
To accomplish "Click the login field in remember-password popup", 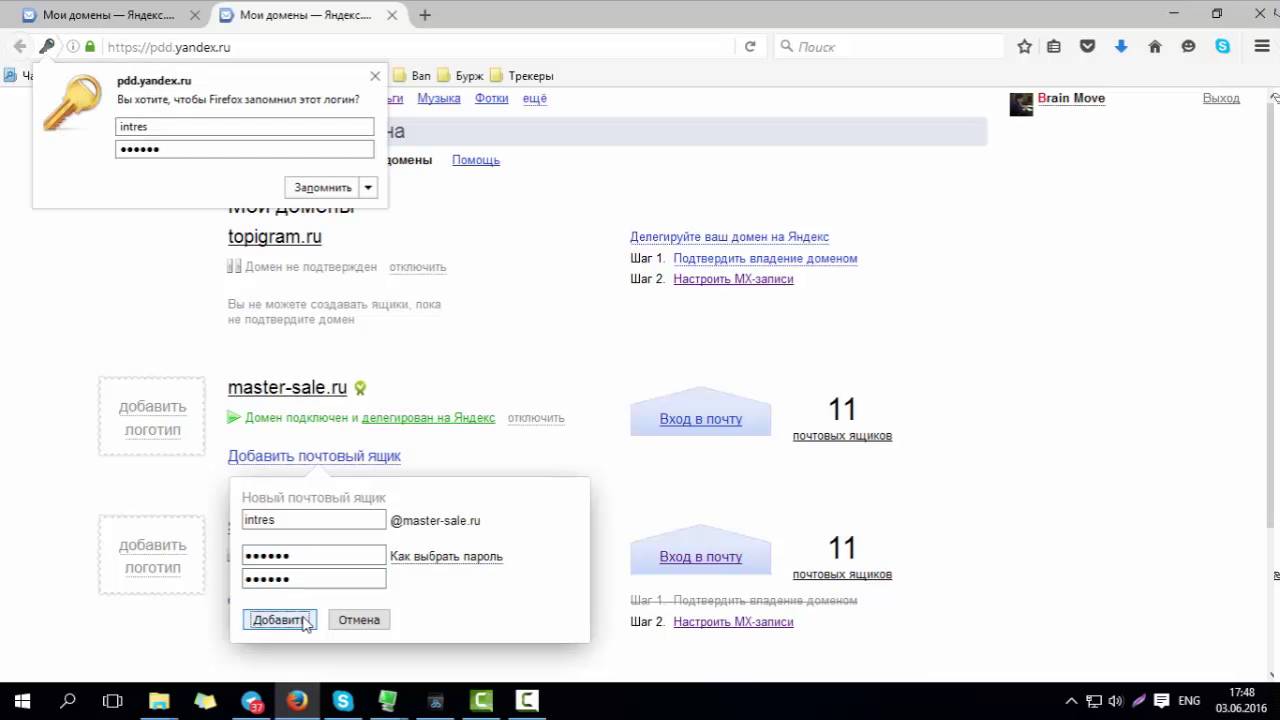I will click(x=245, y=127).
